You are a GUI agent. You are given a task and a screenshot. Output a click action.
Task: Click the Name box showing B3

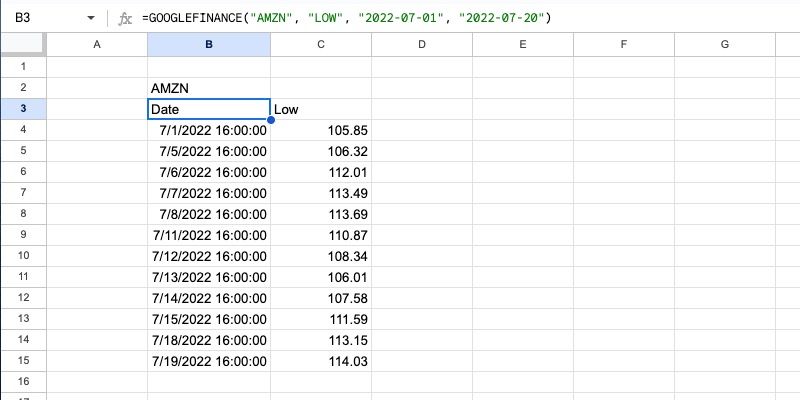point(40,19)
